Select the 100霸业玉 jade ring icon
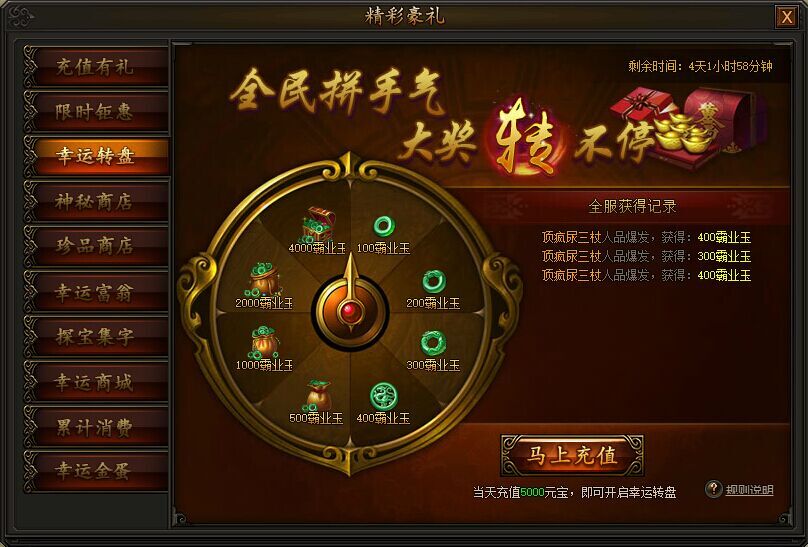This screenshot has height=547, width=808. 384,226
